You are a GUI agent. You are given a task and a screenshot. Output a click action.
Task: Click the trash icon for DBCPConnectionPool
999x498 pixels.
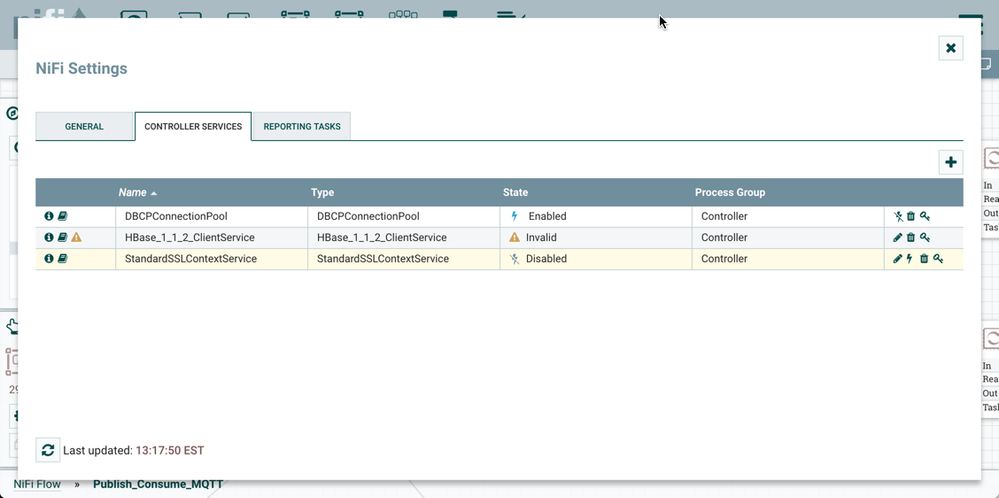(x=911, y=216)
